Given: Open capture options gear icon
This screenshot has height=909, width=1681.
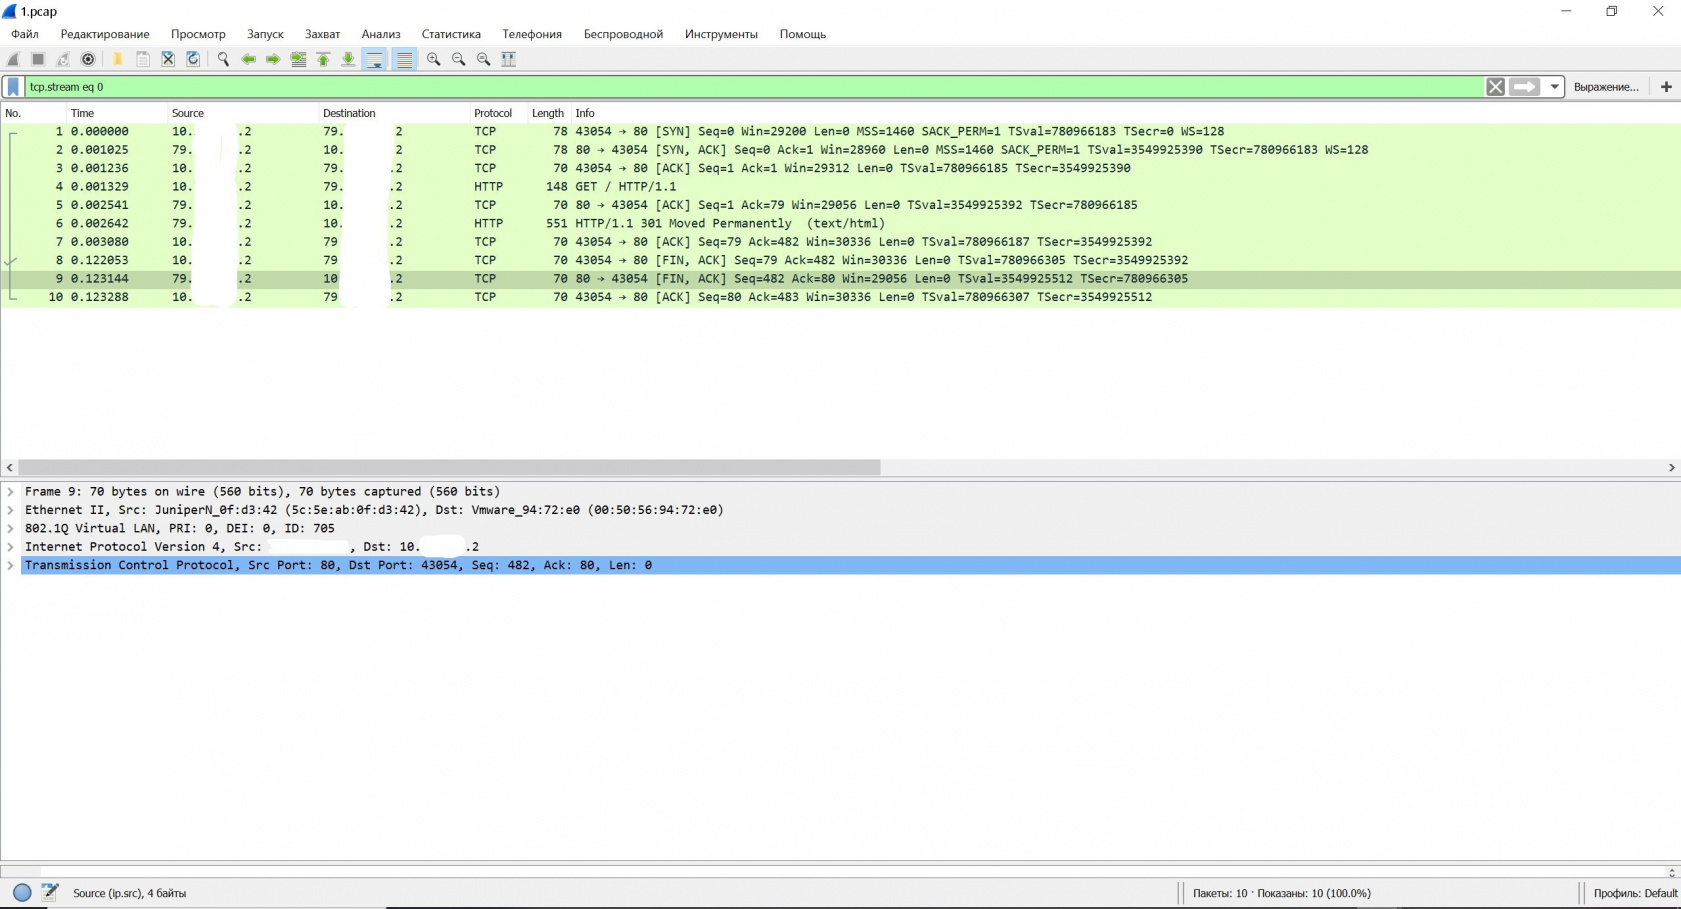Looking at the screenshot, I should (88, 59).
